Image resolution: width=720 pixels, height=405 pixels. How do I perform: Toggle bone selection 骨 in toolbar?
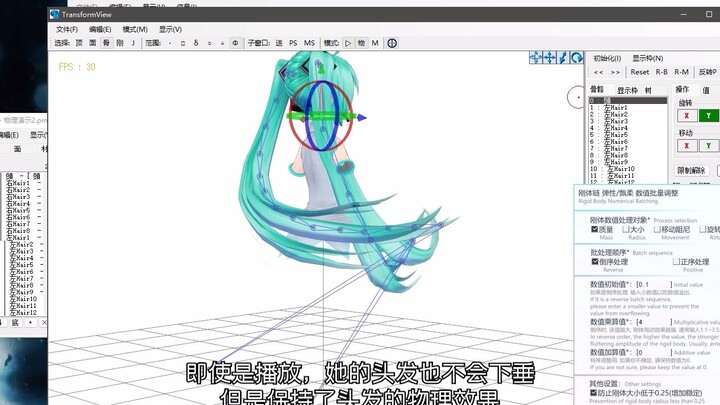click(107, 43)
